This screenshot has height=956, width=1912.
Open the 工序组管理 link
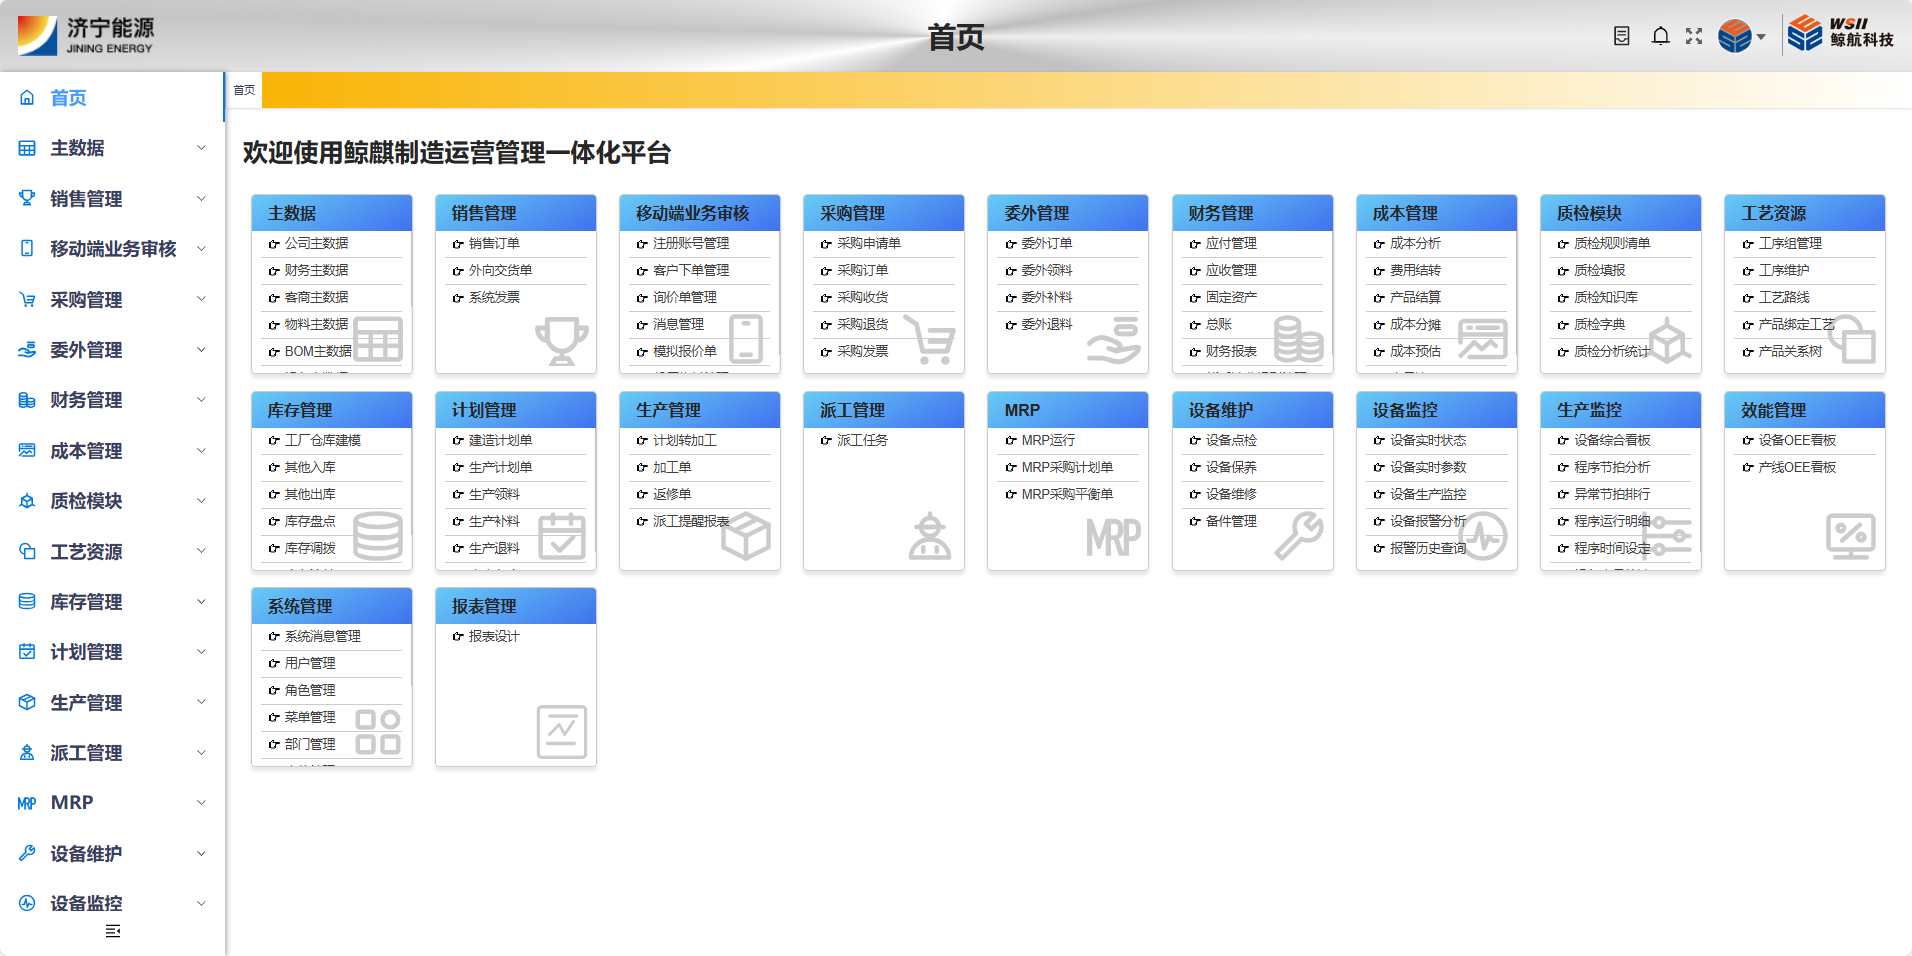point(1790,243)
